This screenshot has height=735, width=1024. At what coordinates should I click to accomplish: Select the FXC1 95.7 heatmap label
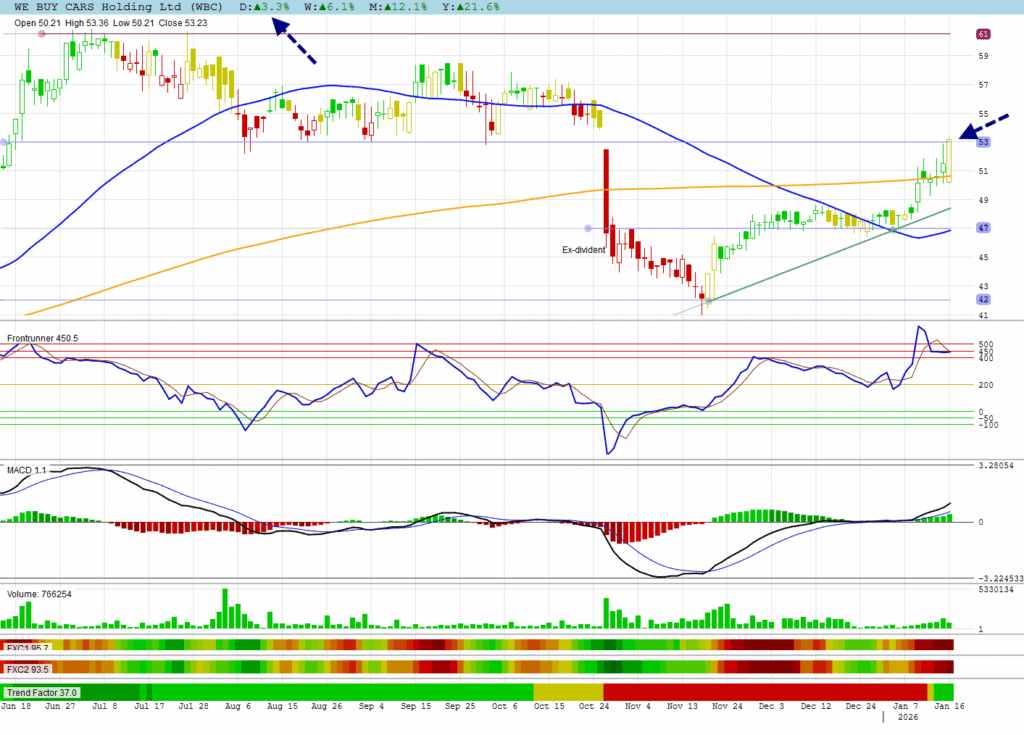click(28, 648)
